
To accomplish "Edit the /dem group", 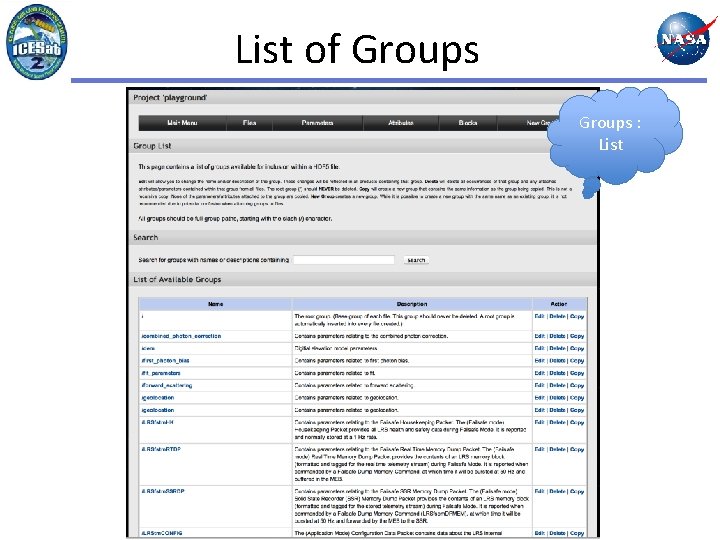I will 540,349.
